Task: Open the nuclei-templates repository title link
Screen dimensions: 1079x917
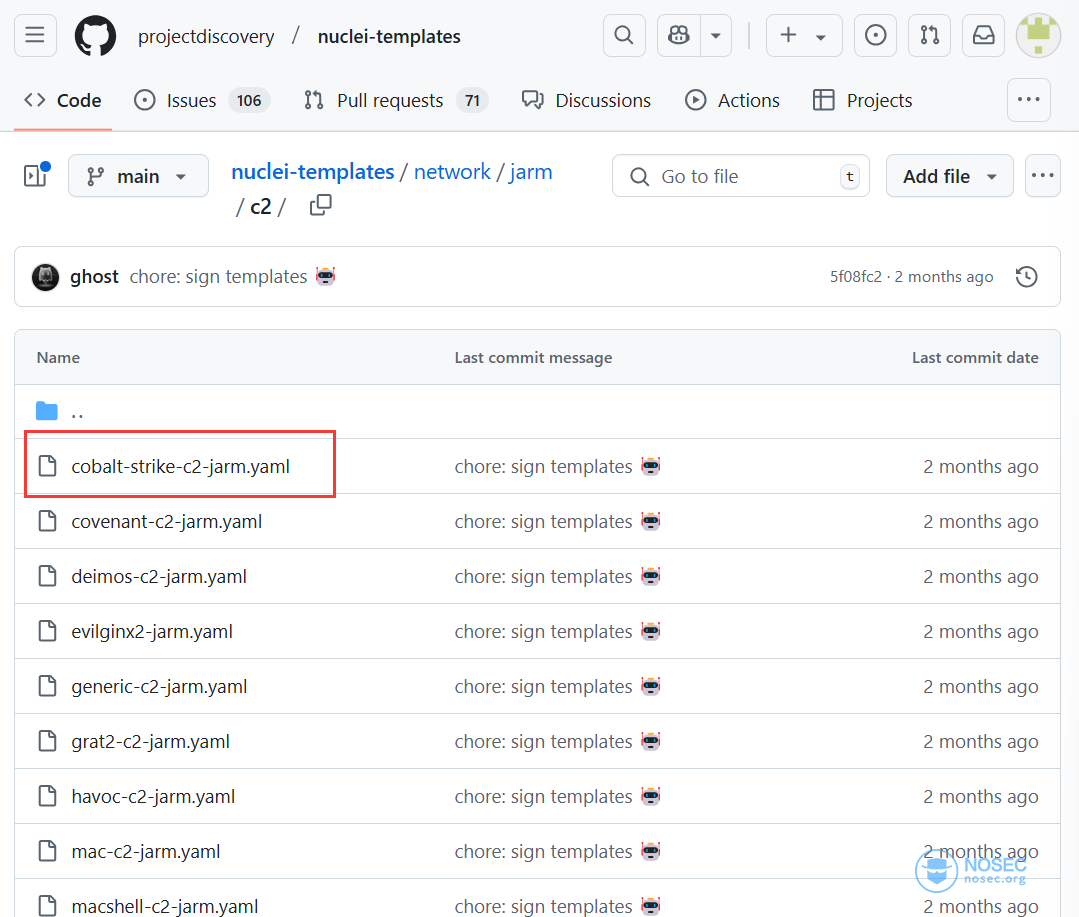Action: click(389, 36)
